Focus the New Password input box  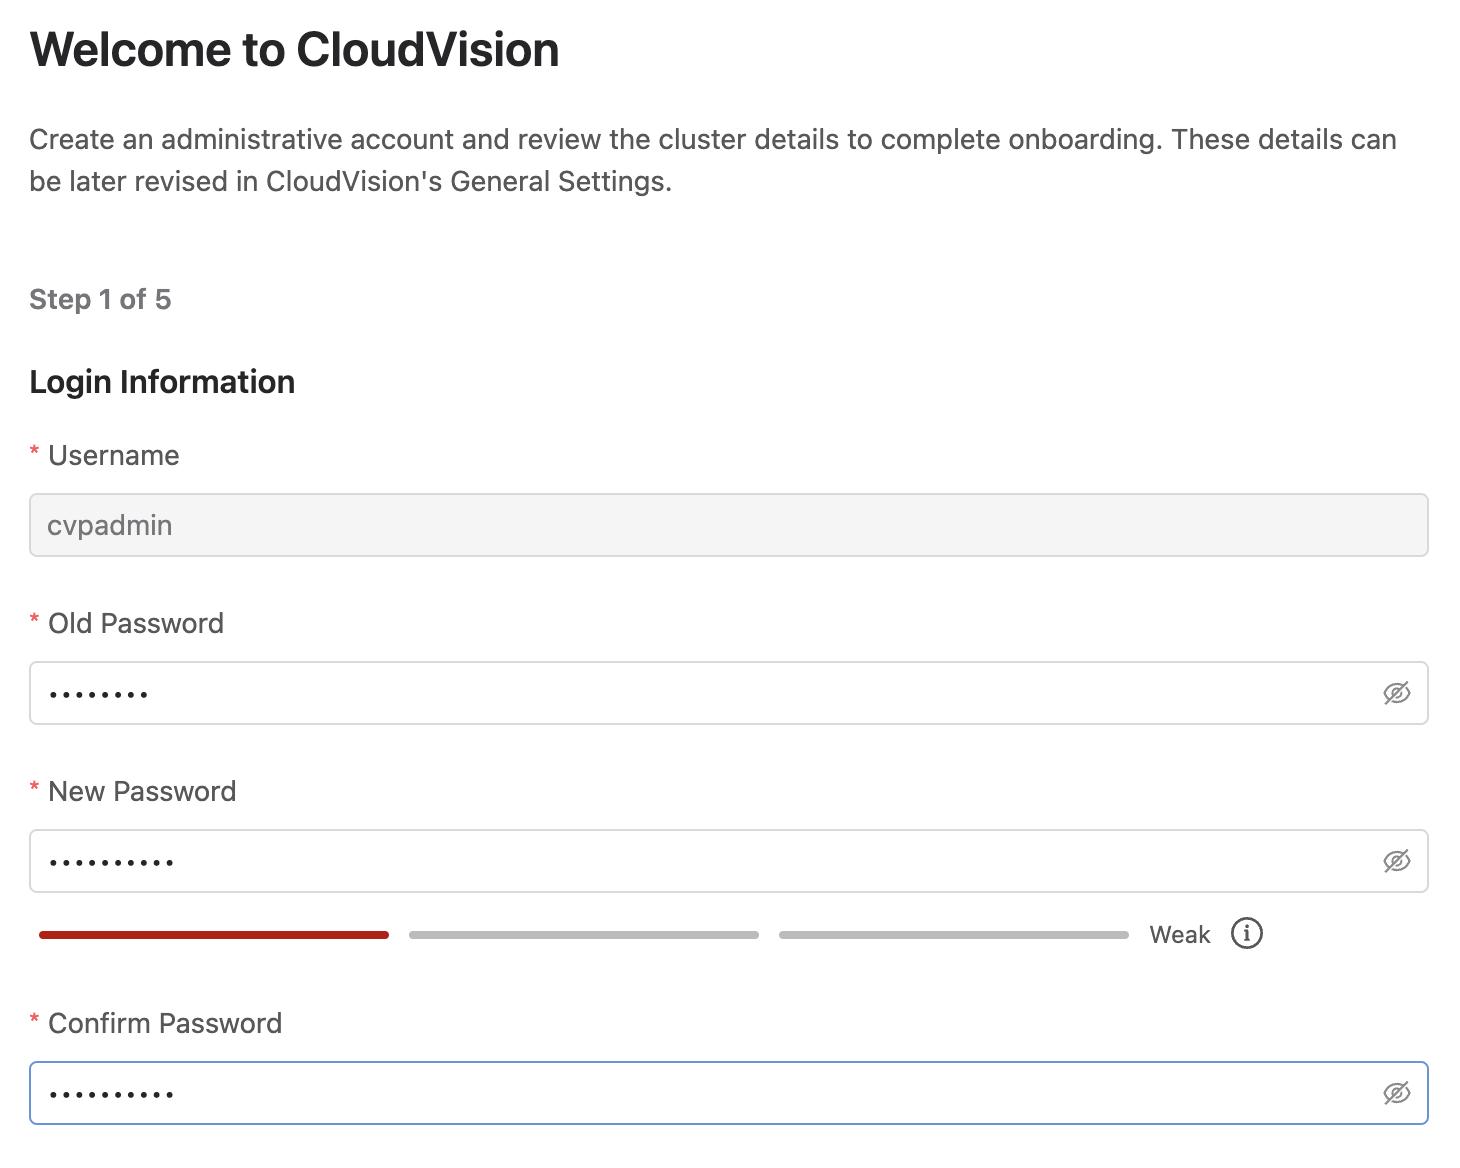[x=700, y=861]
